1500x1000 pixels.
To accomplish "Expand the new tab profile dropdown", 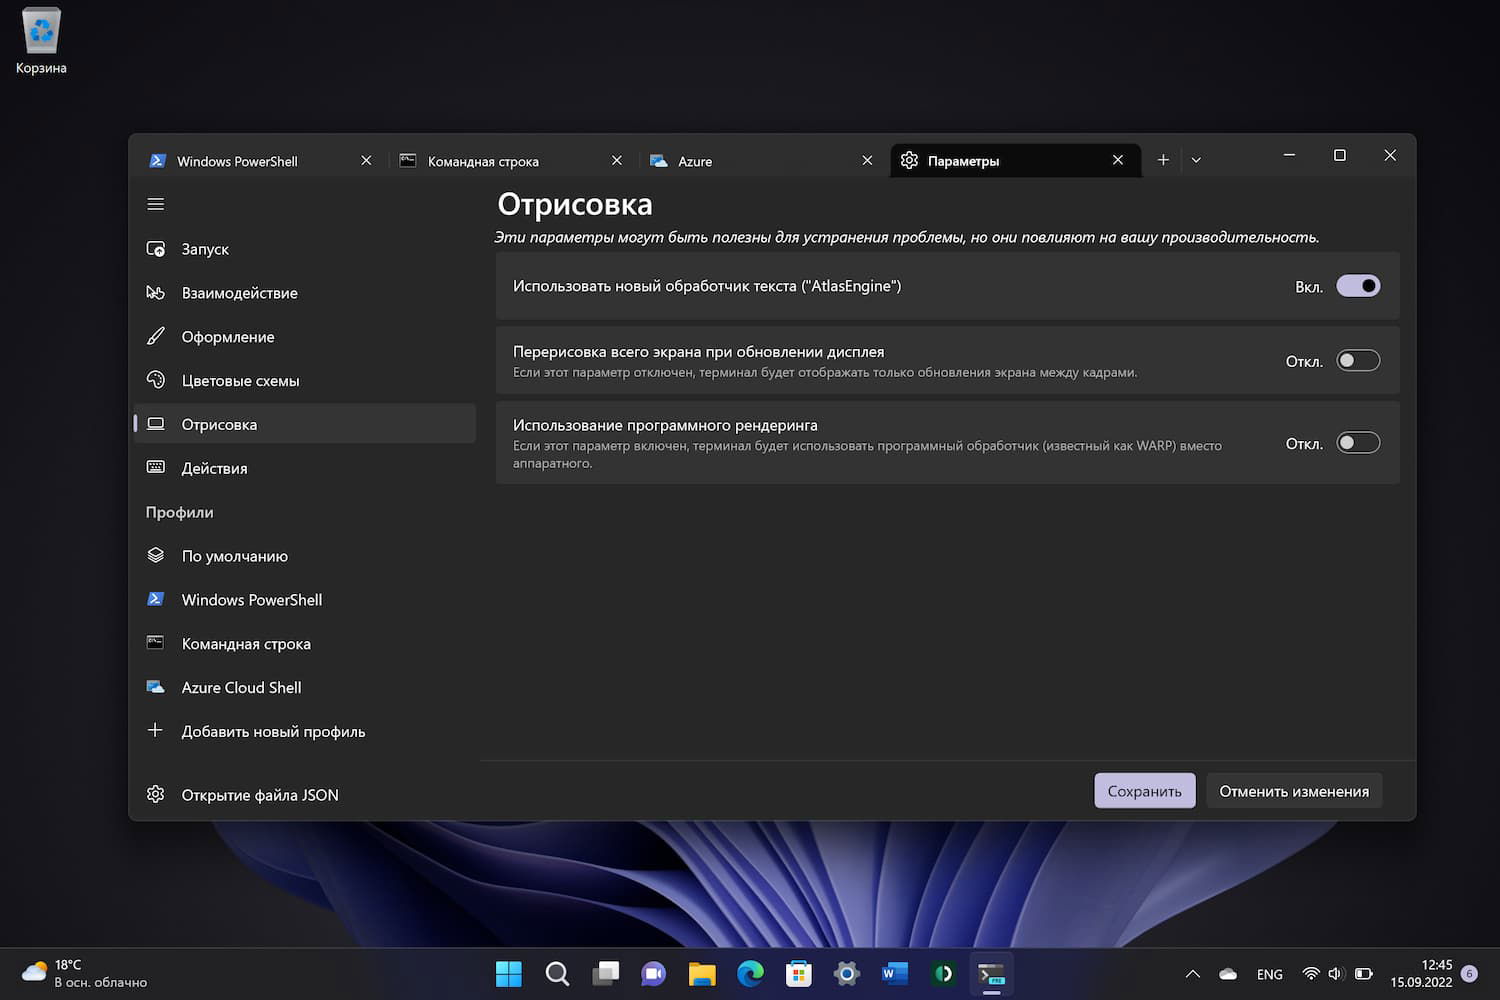I will pyautogui.click(x=1196, y=160).
